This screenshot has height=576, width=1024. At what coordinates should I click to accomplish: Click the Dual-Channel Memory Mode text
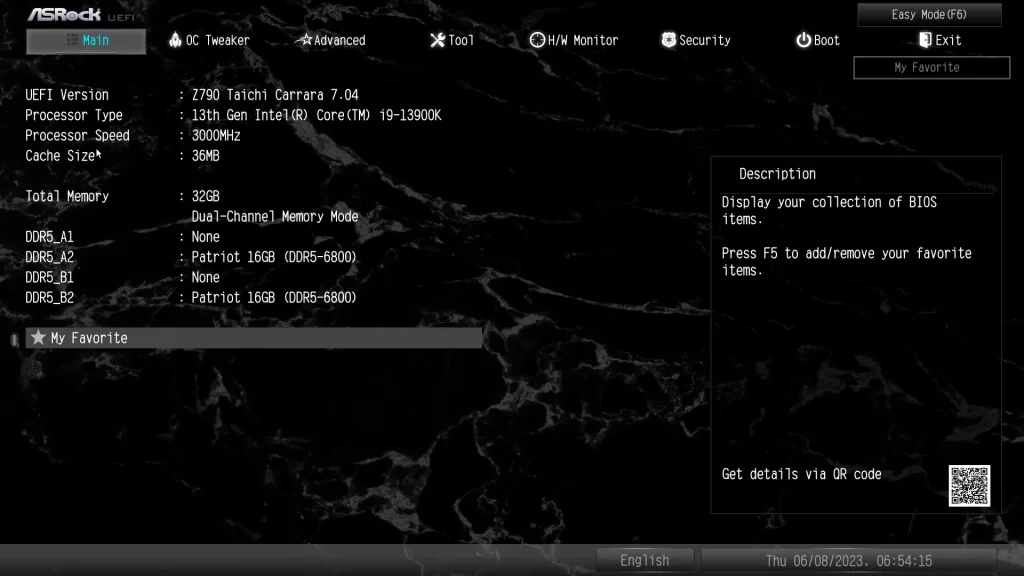point(275,217)
